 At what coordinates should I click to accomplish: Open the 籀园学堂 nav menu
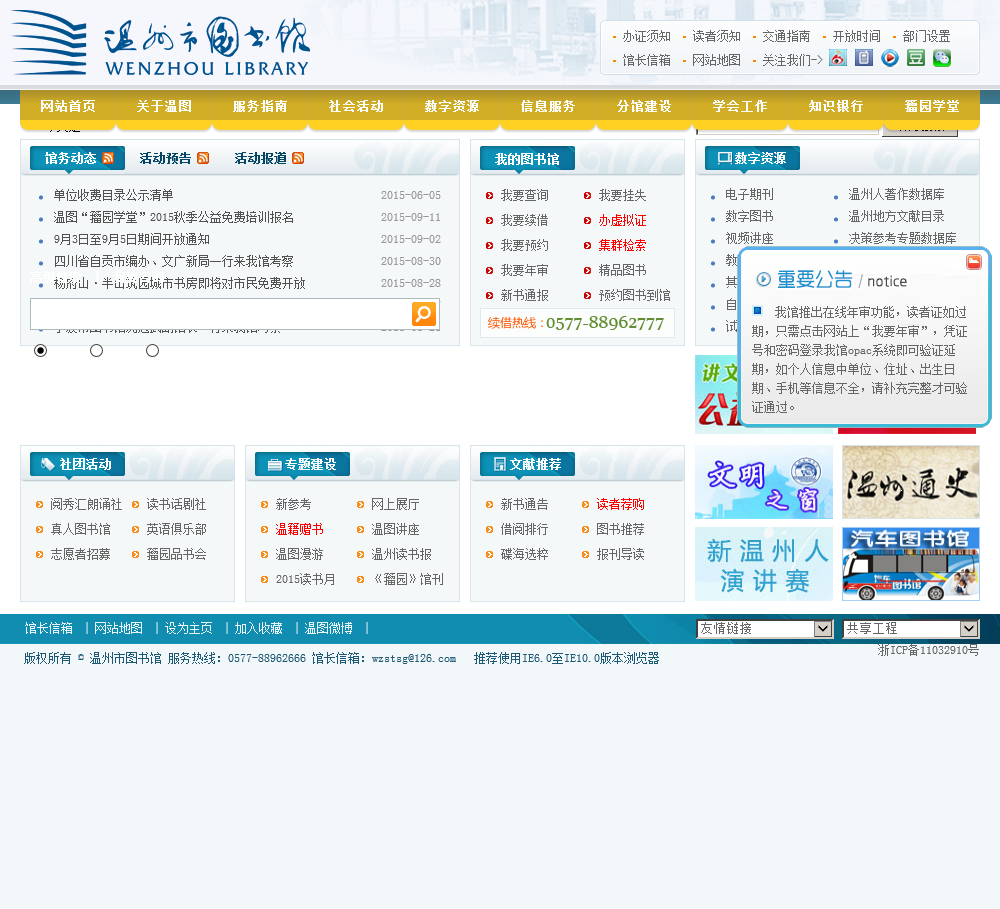[x=932, y=107]
